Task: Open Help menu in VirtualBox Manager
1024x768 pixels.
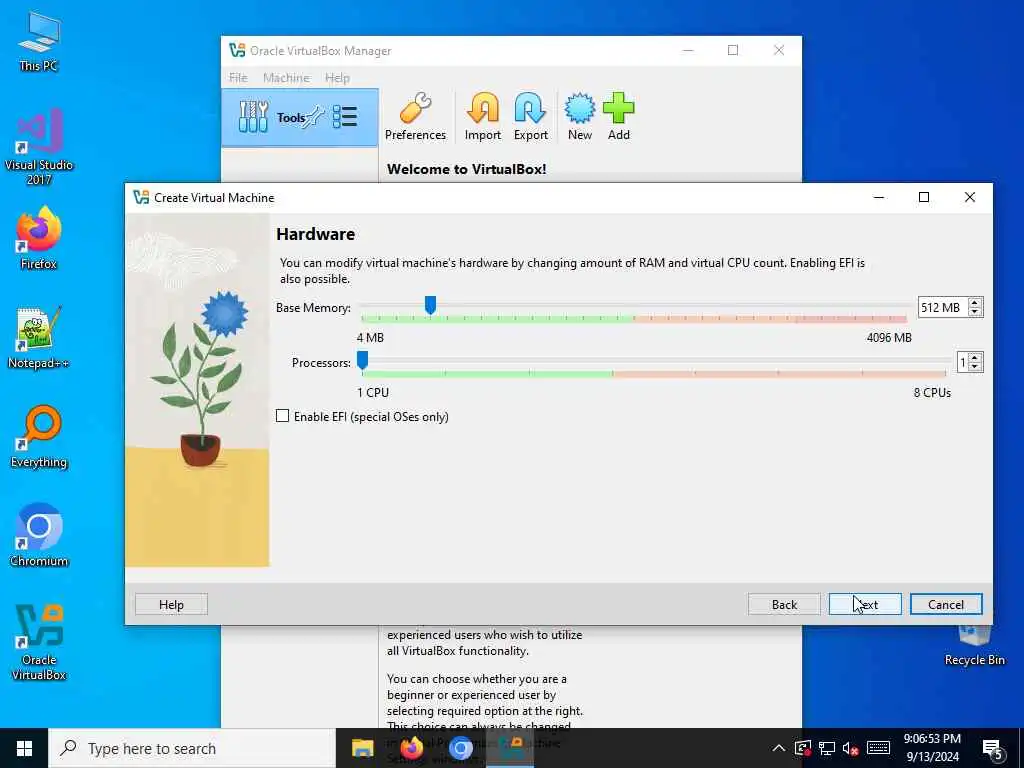Action: [337, 78]
